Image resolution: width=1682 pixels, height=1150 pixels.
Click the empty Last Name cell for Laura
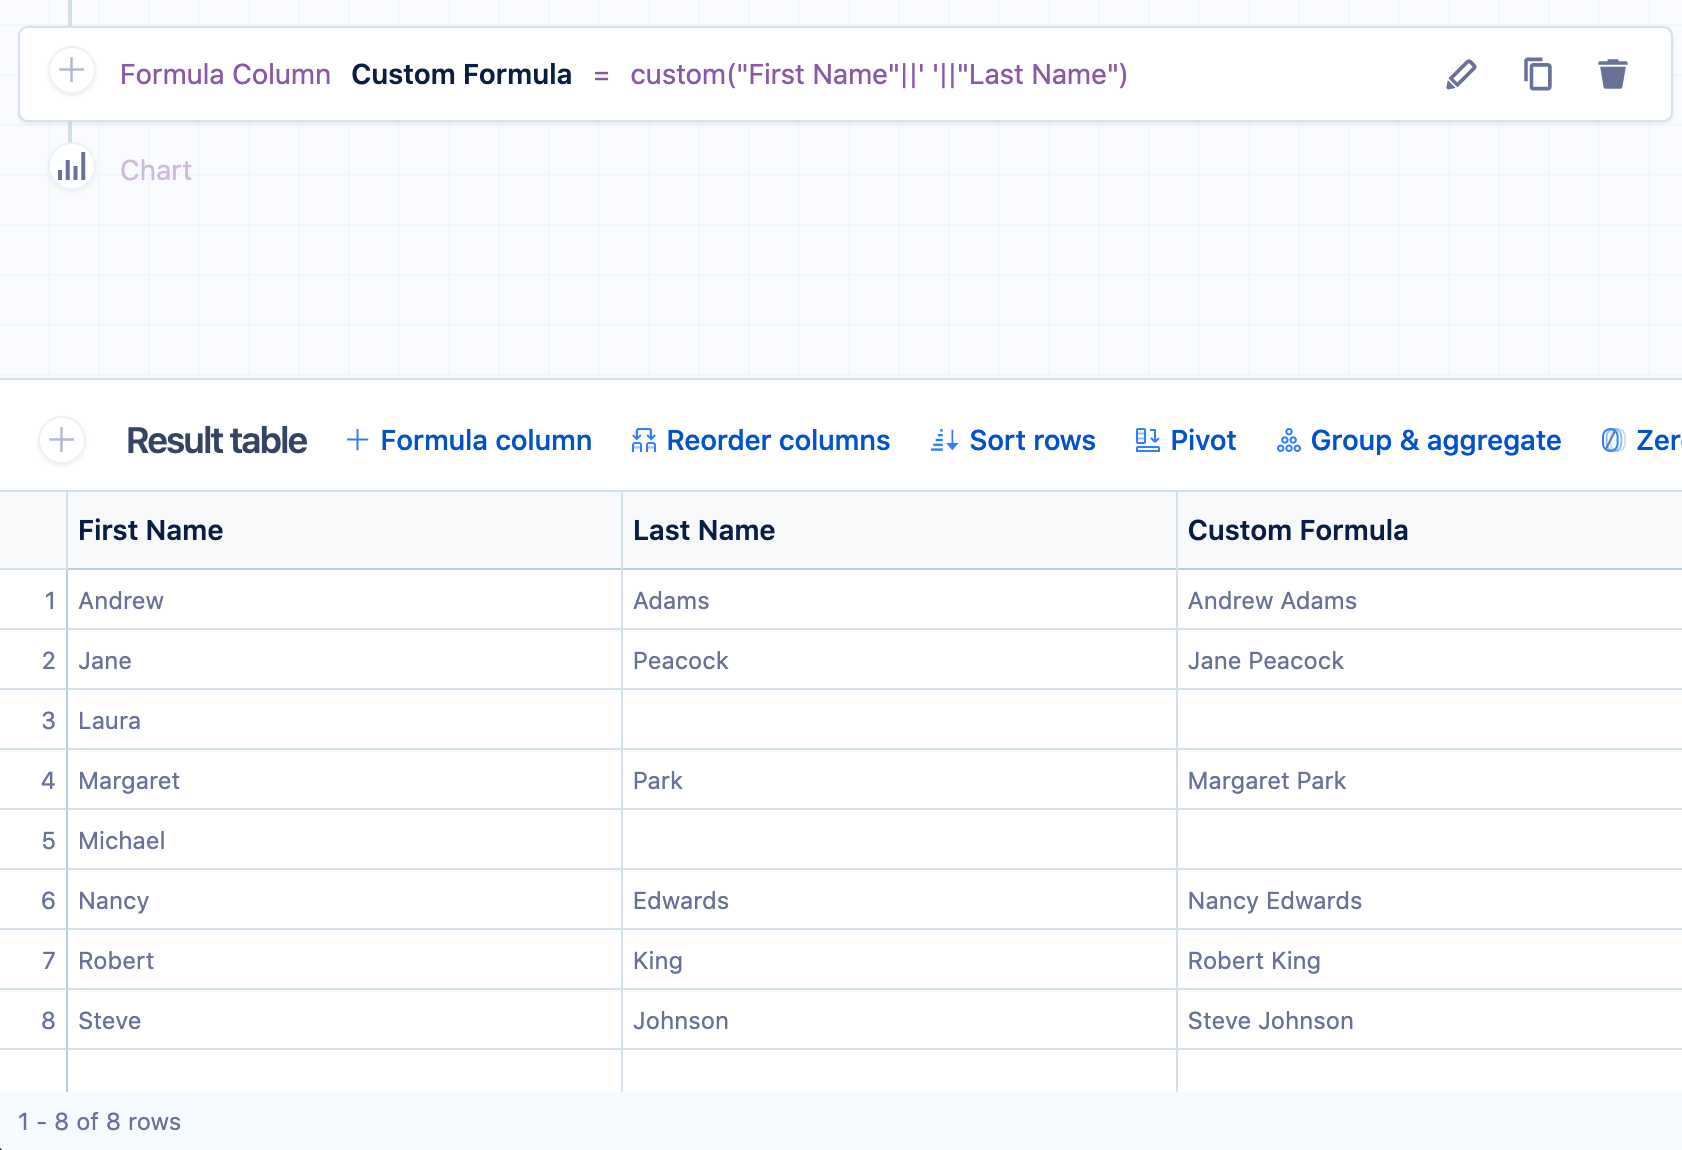click(898, 720)
